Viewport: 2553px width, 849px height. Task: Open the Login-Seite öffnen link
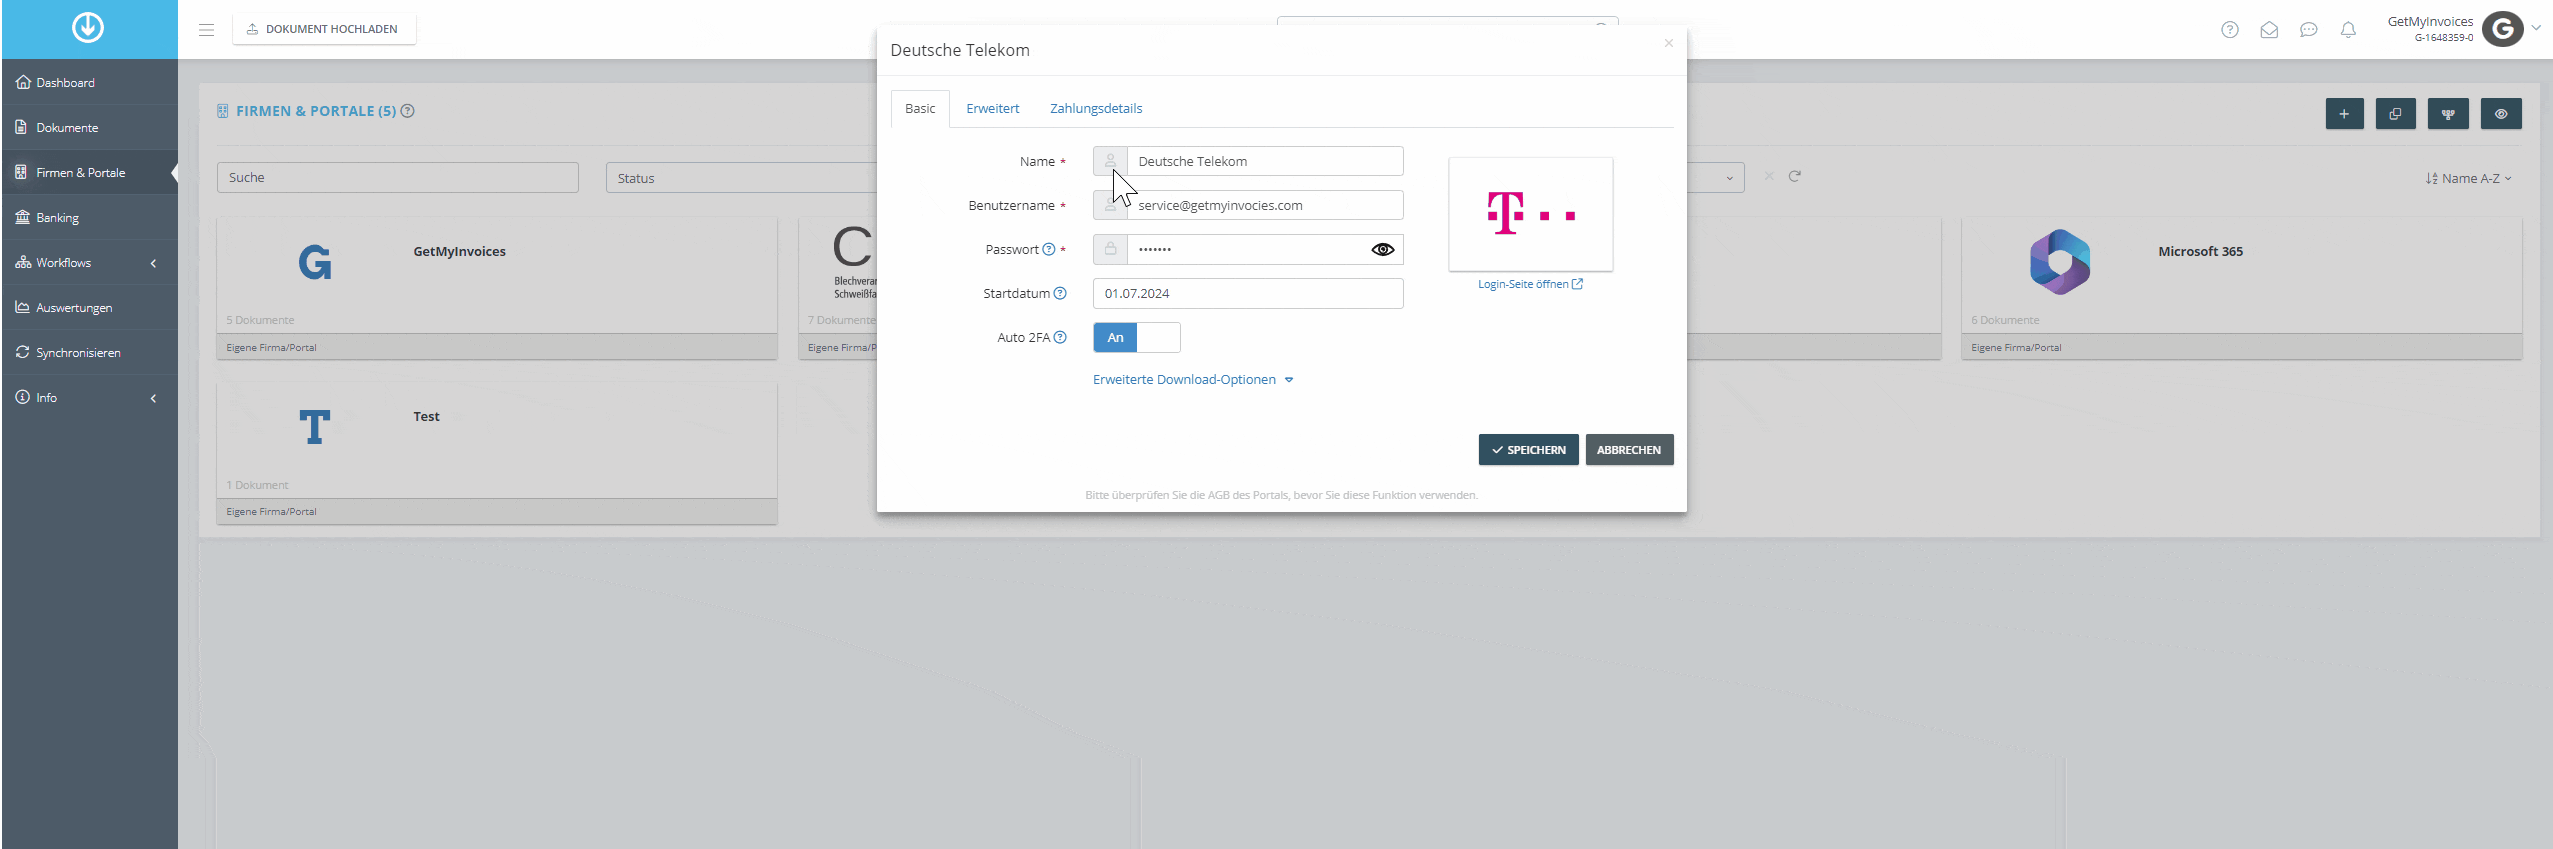pyautogui.click(x=1530, y=285)
